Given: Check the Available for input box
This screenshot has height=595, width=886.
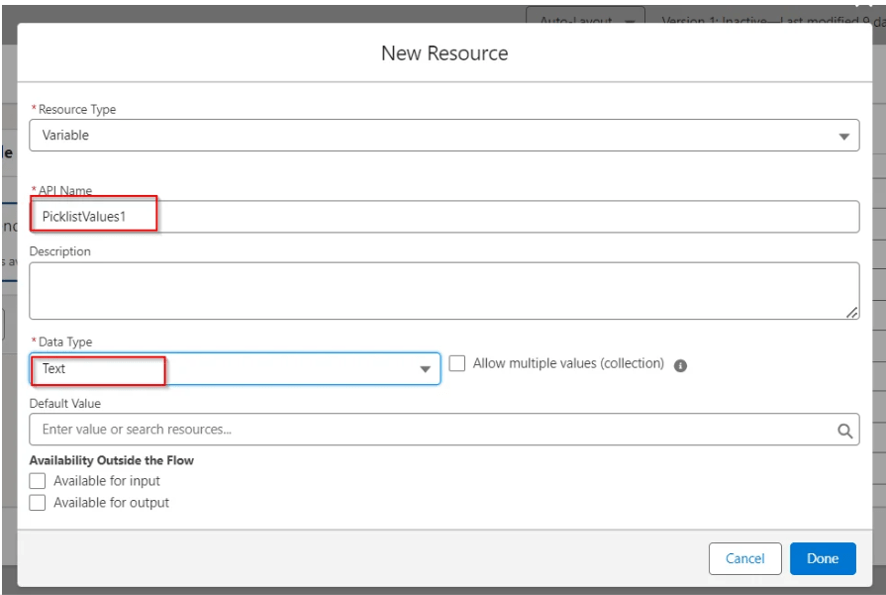Looking at the screenshot, I should click(38, 481).
